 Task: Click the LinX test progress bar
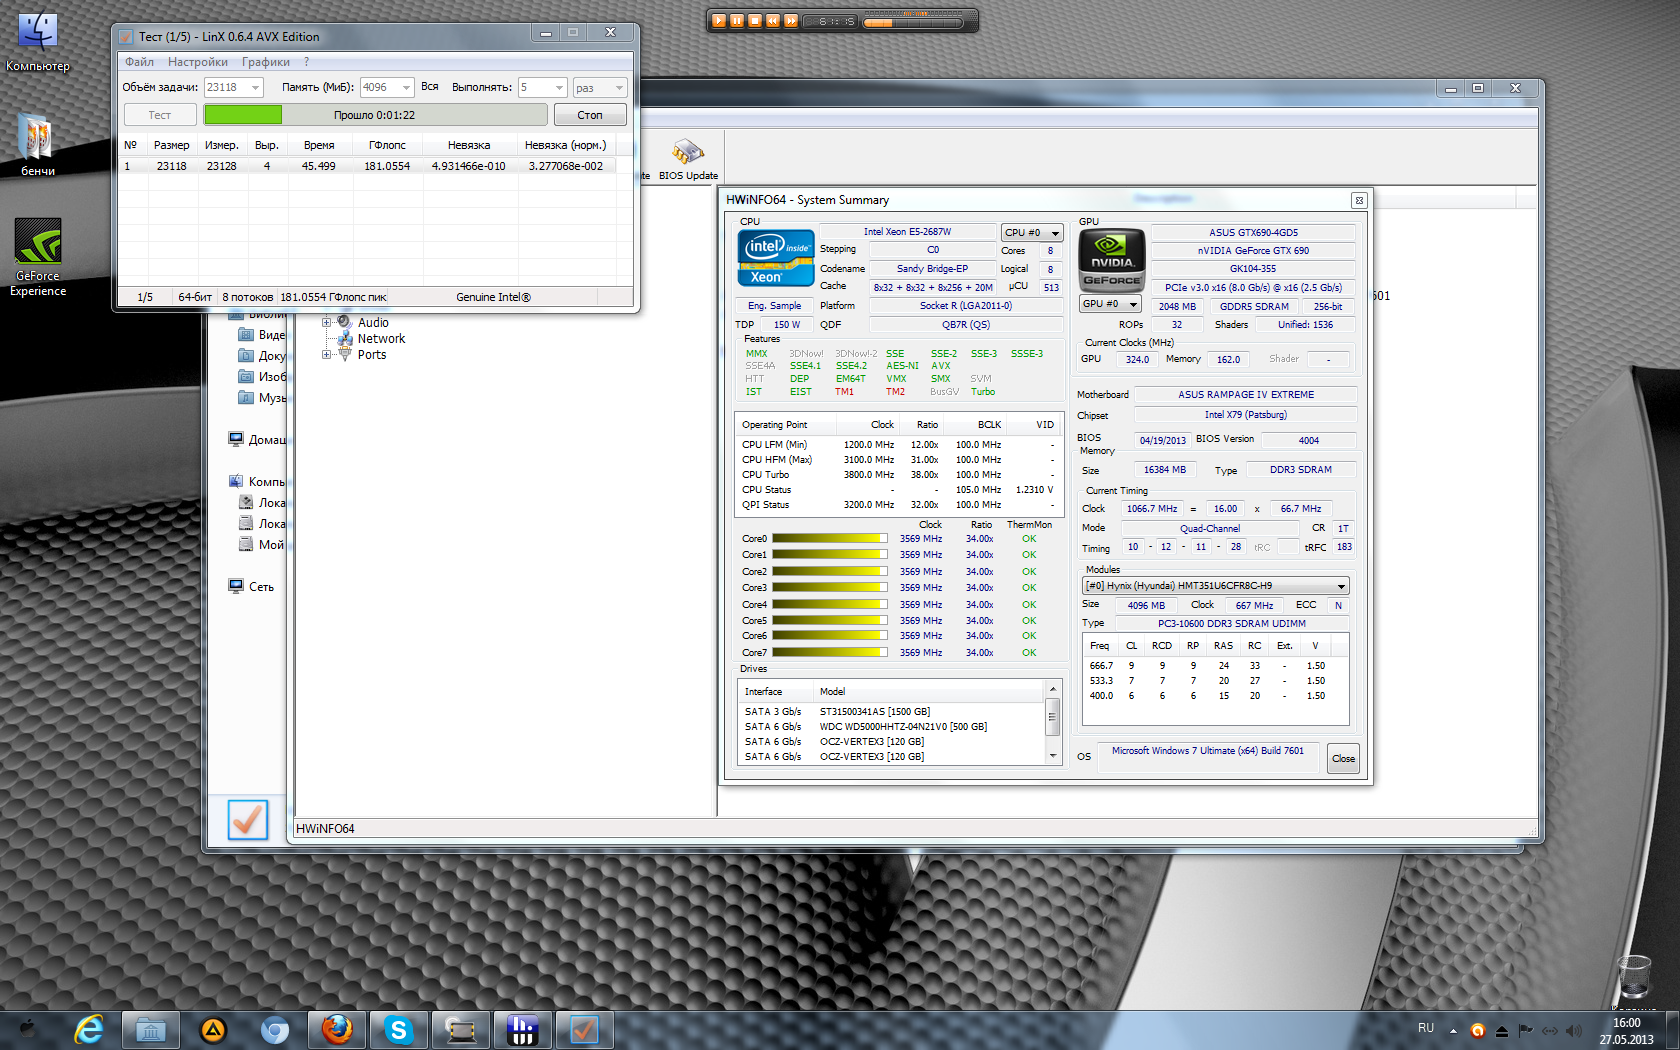(x=375, y=115)
